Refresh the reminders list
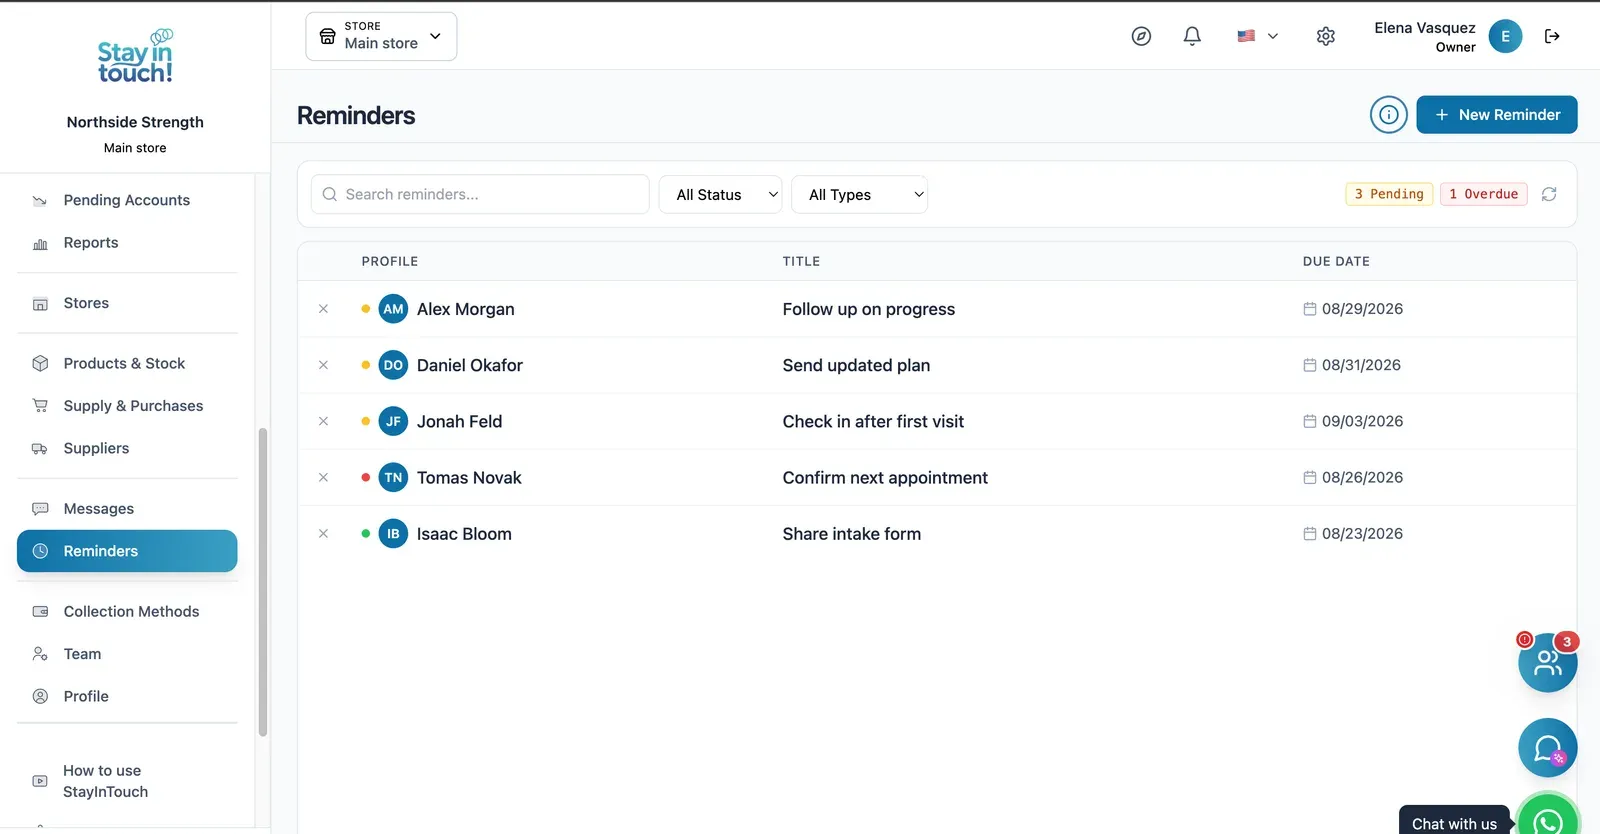Screen dimensions: 1600x834 pyautogui.click(x=1549, y=194)
